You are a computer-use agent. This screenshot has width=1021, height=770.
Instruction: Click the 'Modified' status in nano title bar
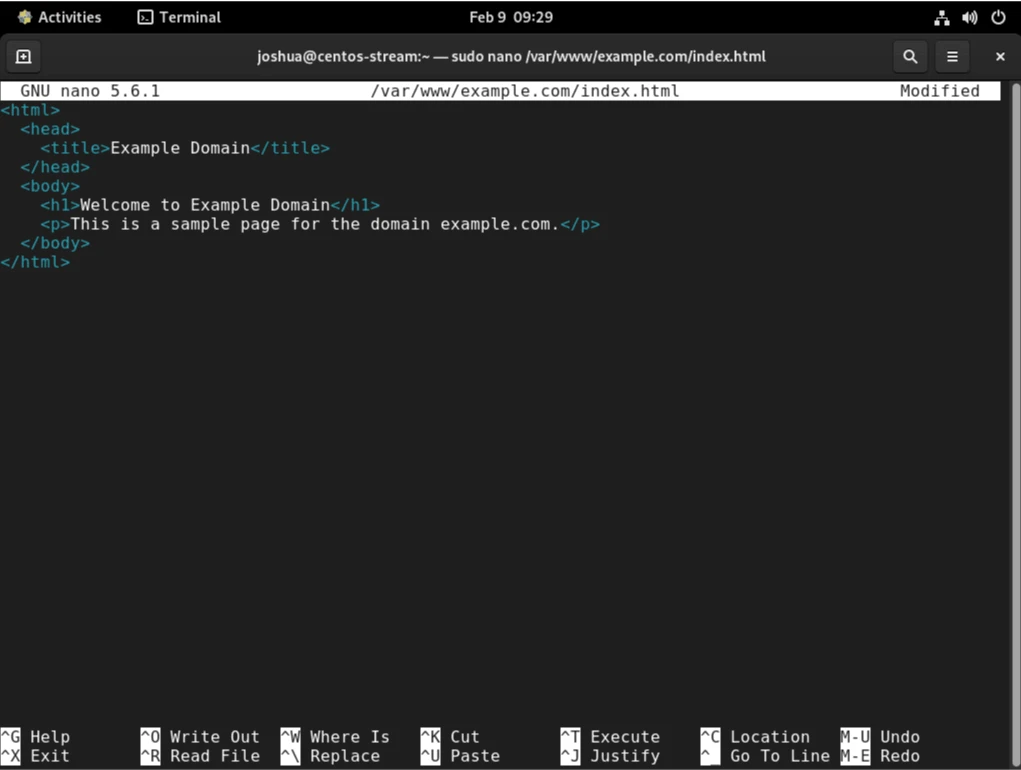(x=940, y=91)
